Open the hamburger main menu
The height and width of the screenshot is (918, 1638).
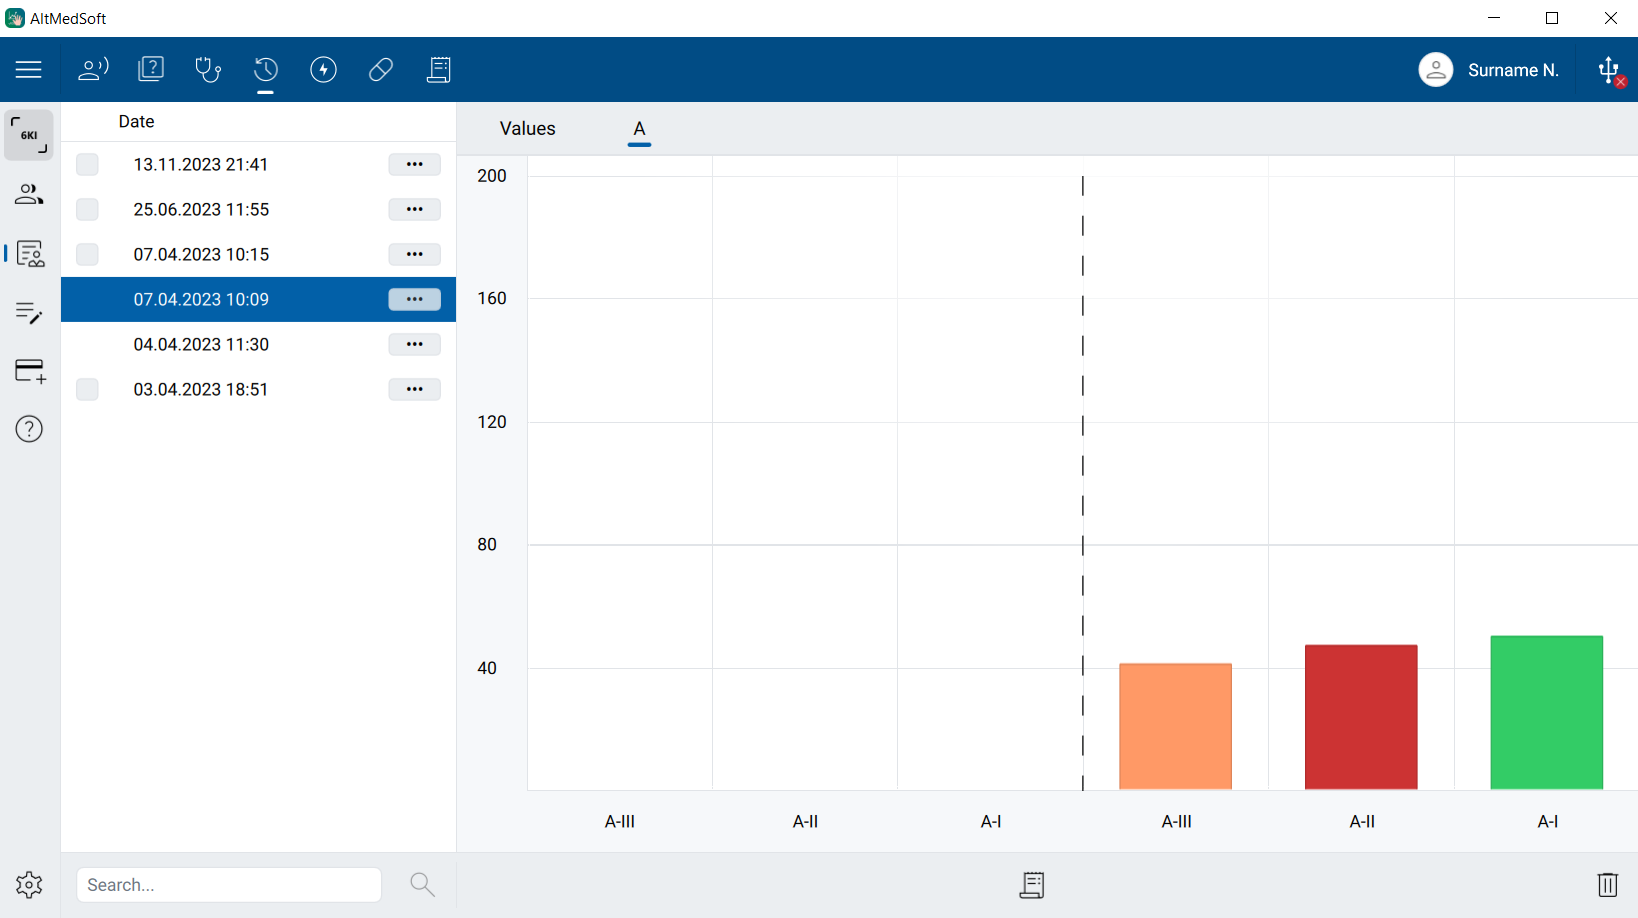pyautogui.click(x=28, y=69)
